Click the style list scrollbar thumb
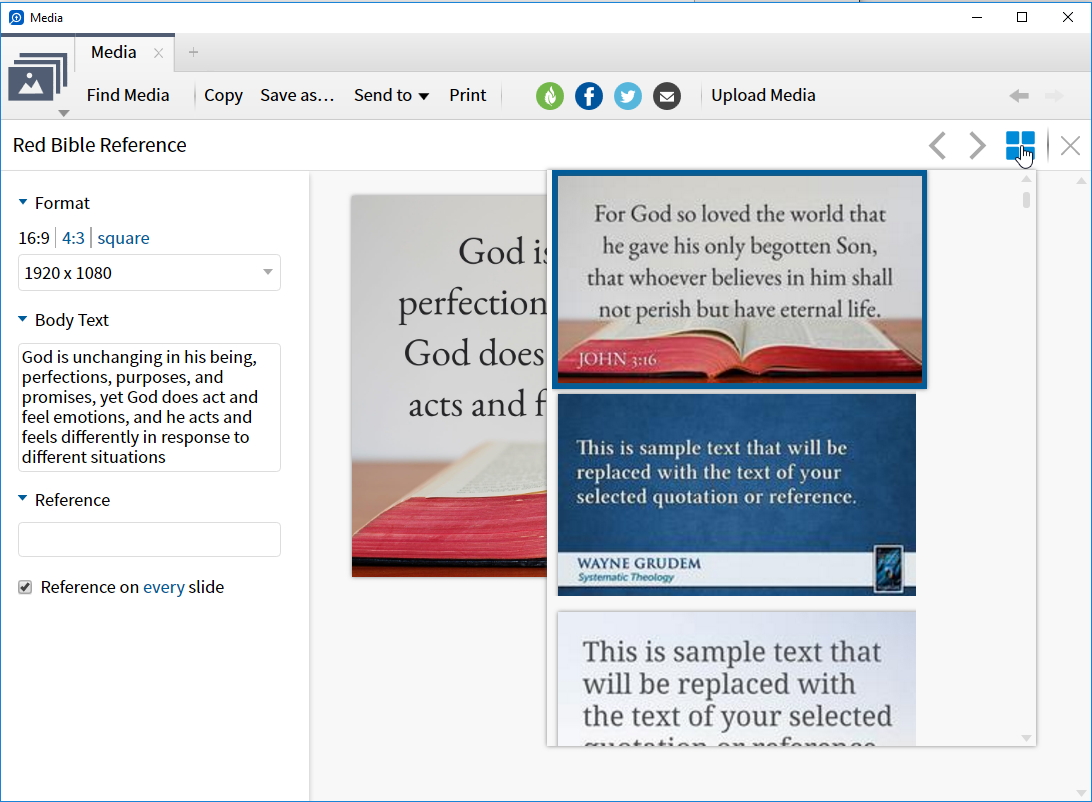 coord(1026,200)
